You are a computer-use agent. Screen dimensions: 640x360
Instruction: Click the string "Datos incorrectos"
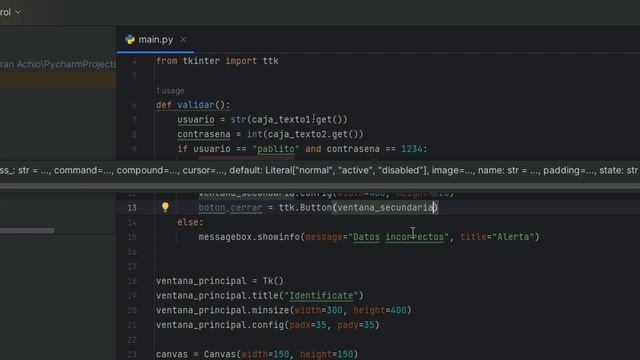(398, 237)
